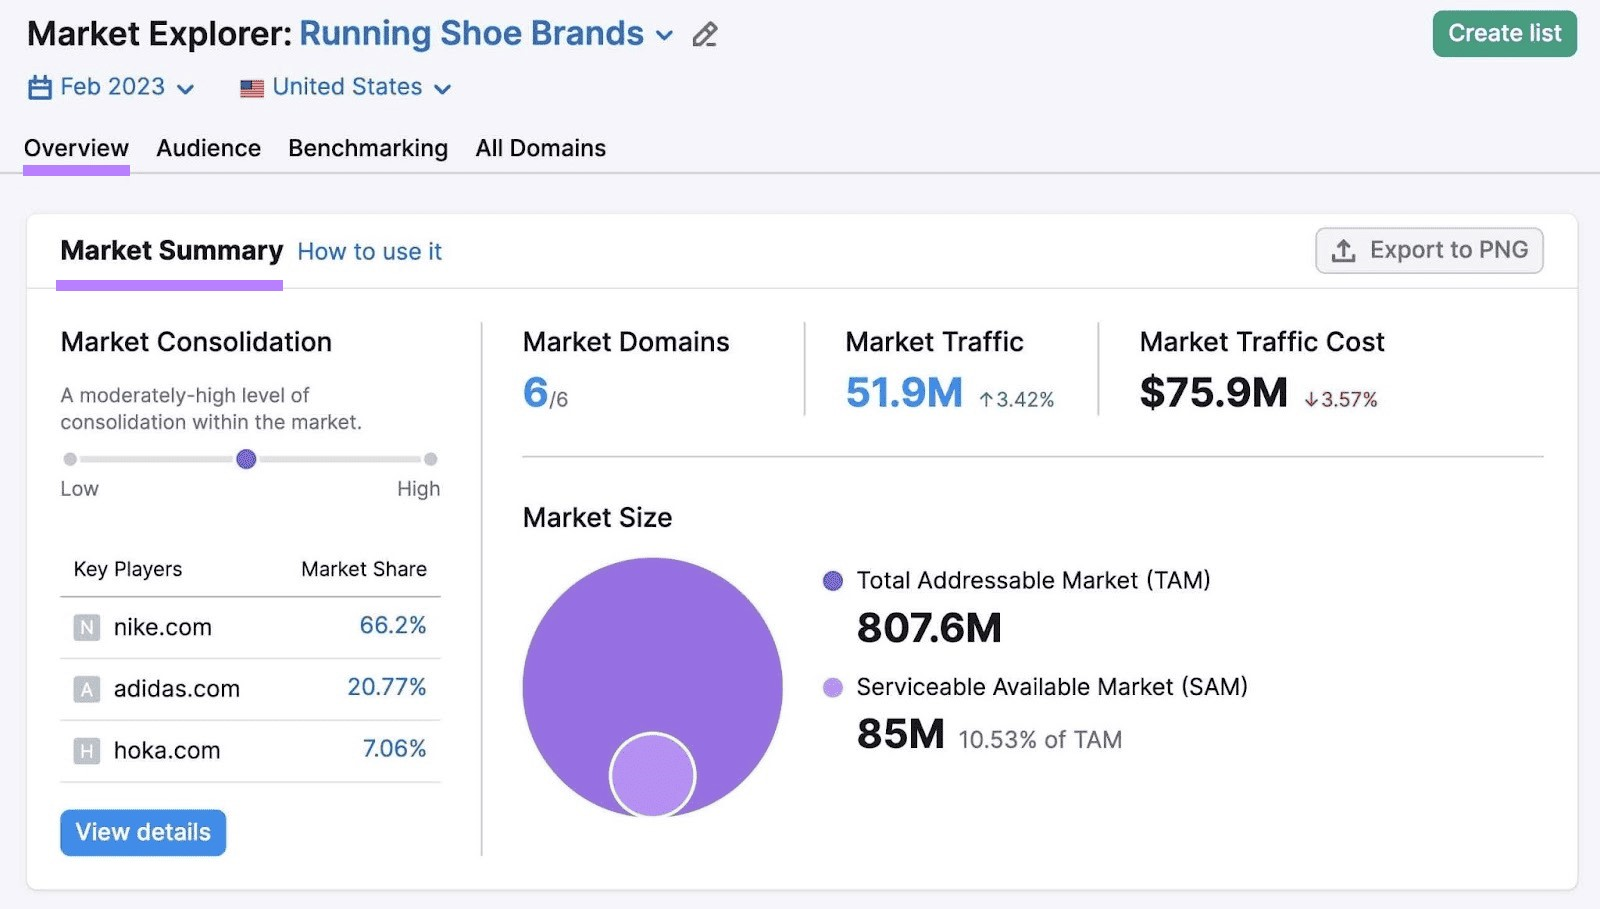Click the Create list button

[x=1504, y=33]
